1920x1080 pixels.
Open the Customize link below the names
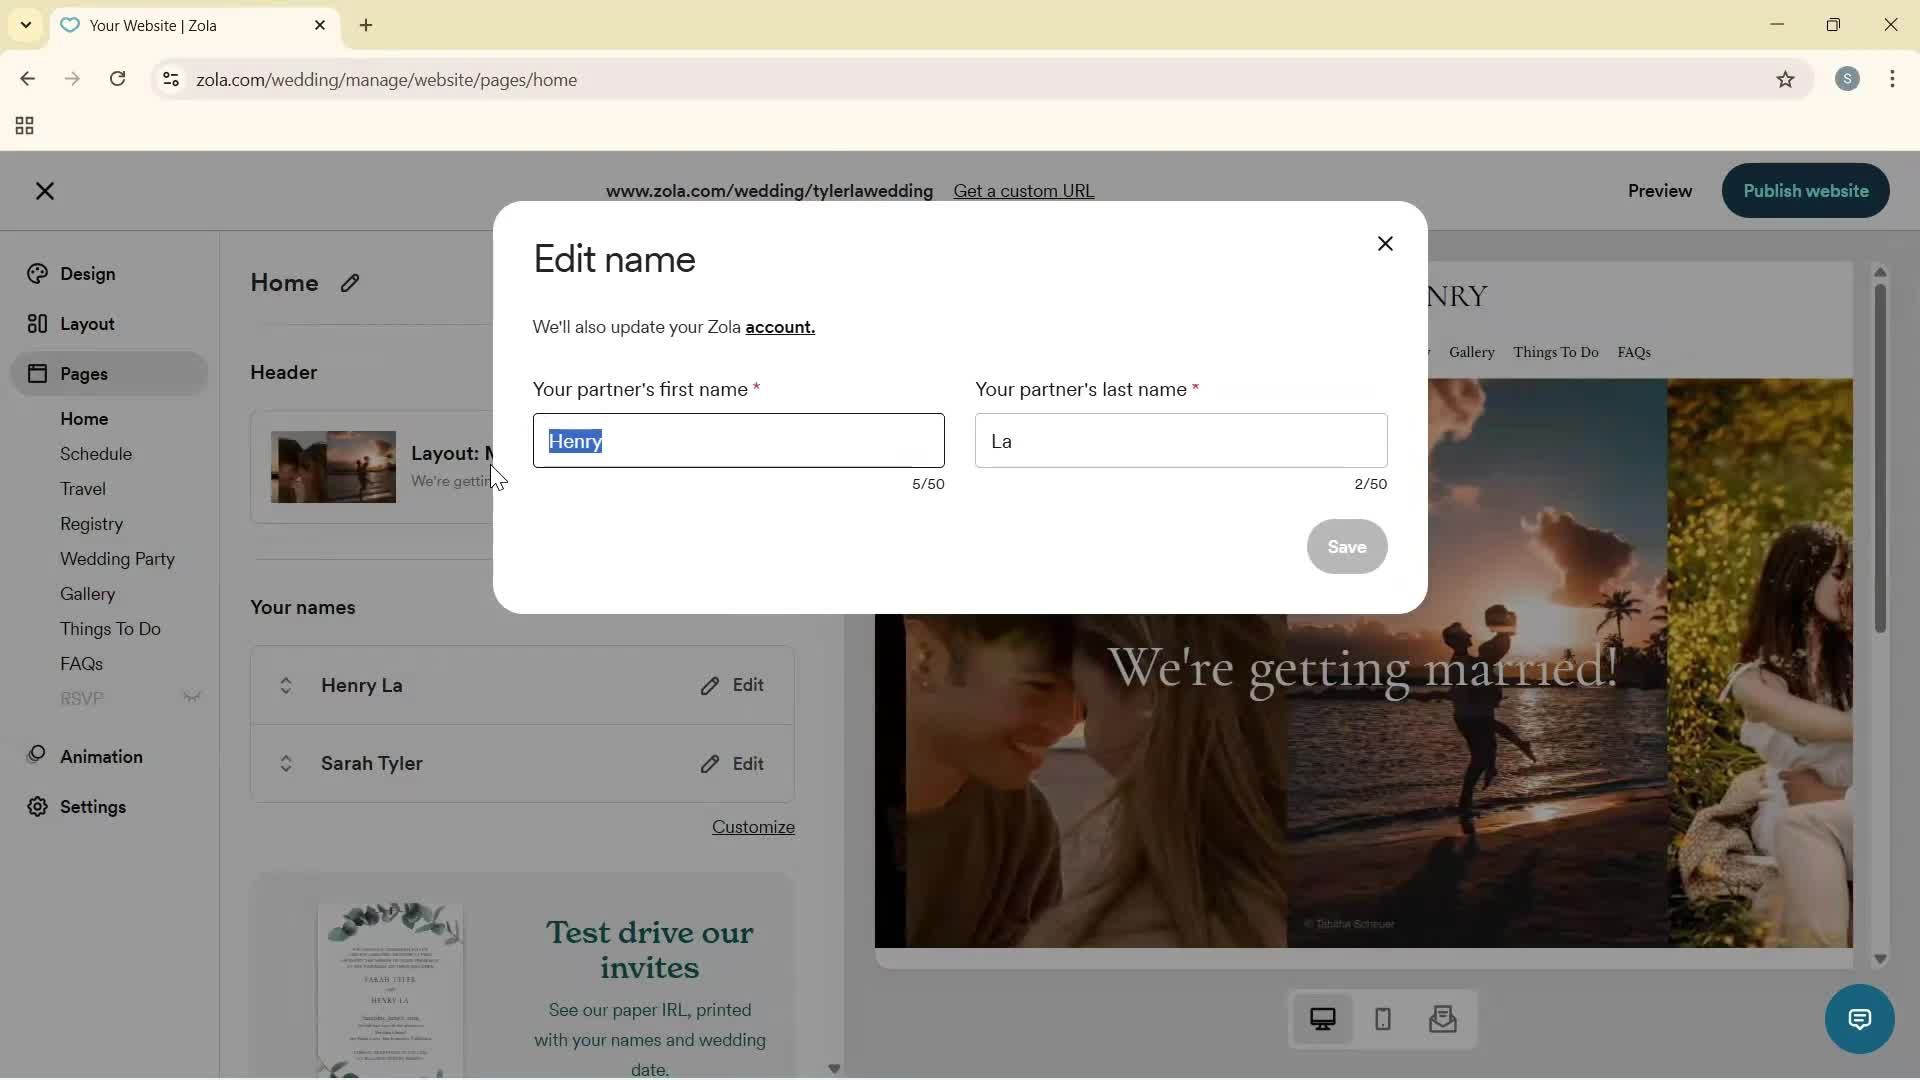752,827
